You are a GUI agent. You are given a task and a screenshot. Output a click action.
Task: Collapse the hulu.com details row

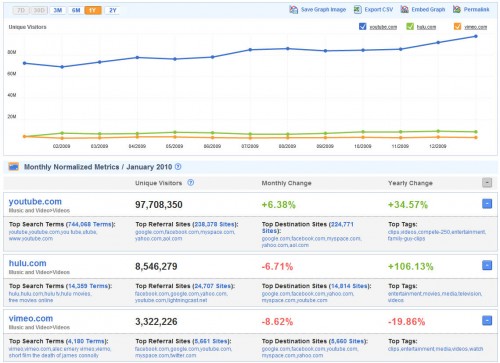487,265
